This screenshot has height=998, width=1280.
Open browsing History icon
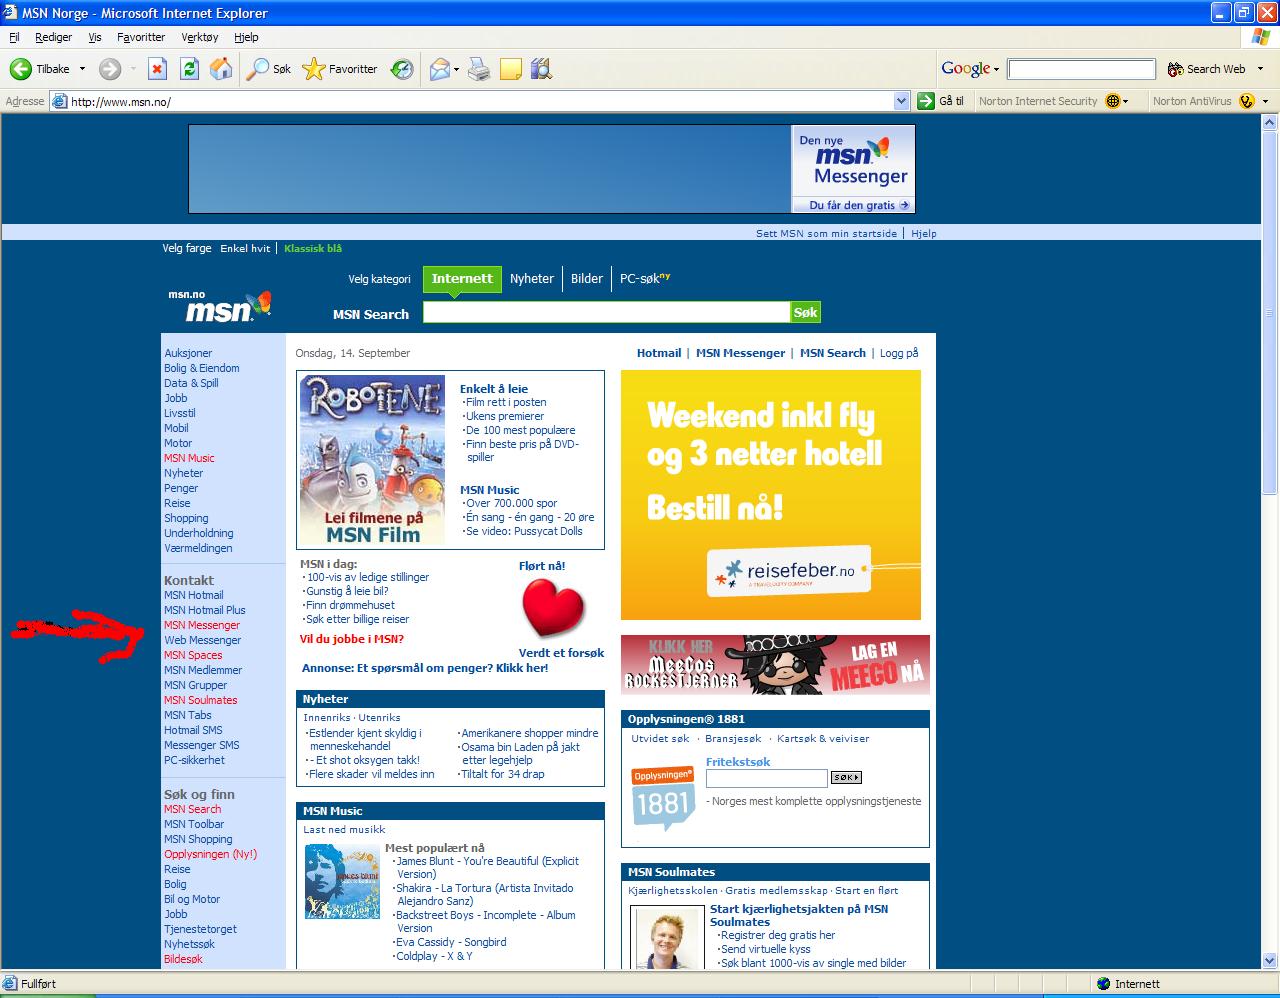point(402,69)
